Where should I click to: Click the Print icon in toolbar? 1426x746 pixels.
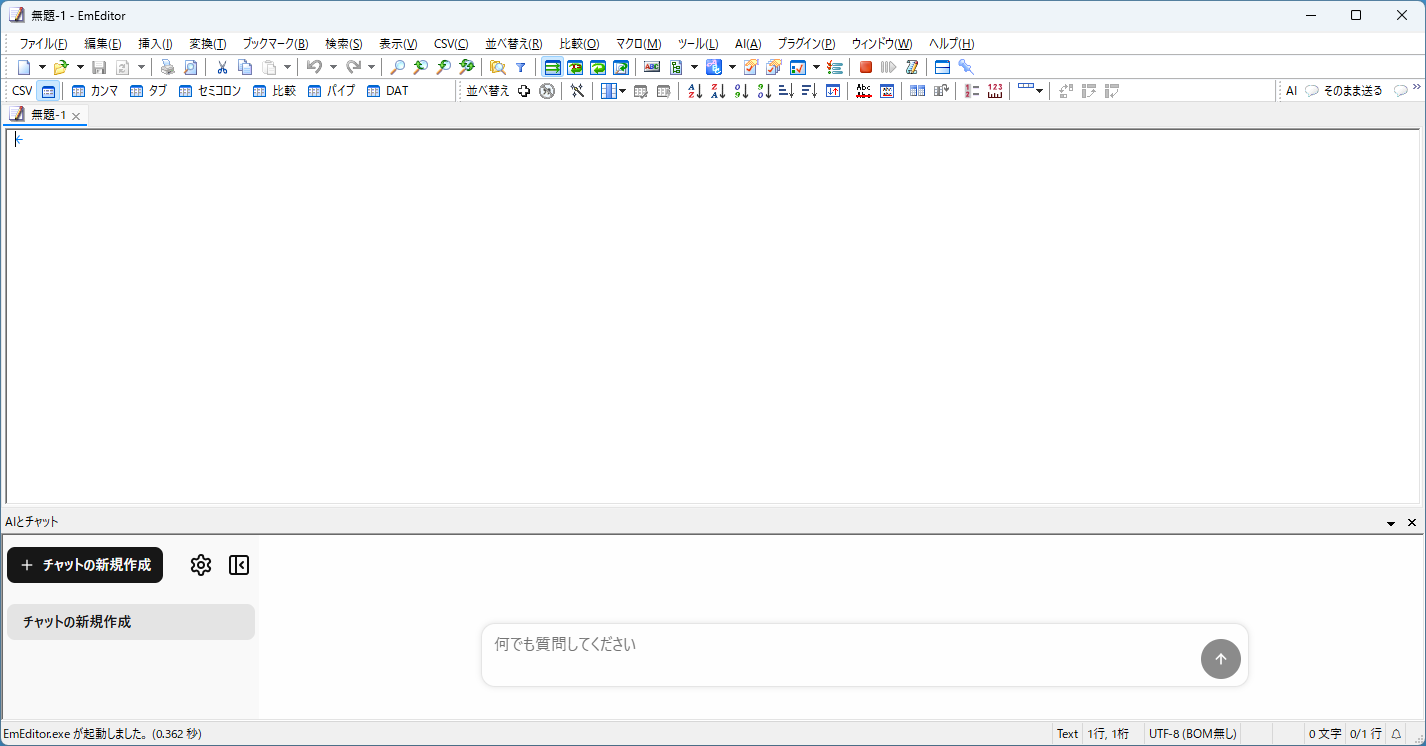coord(167,67)
